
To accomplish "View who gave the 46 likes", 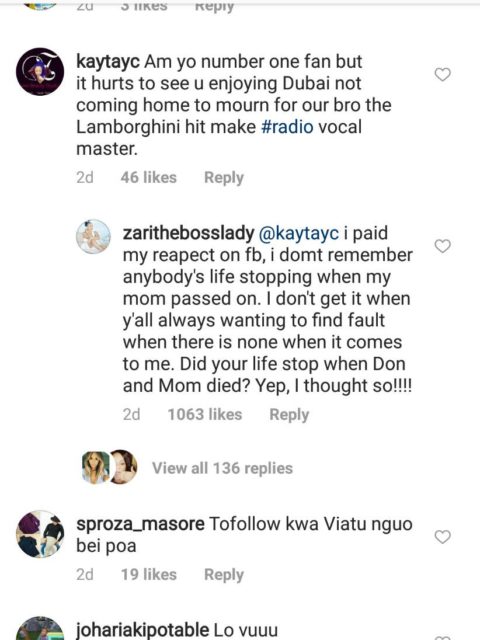I will click(149, 178).
